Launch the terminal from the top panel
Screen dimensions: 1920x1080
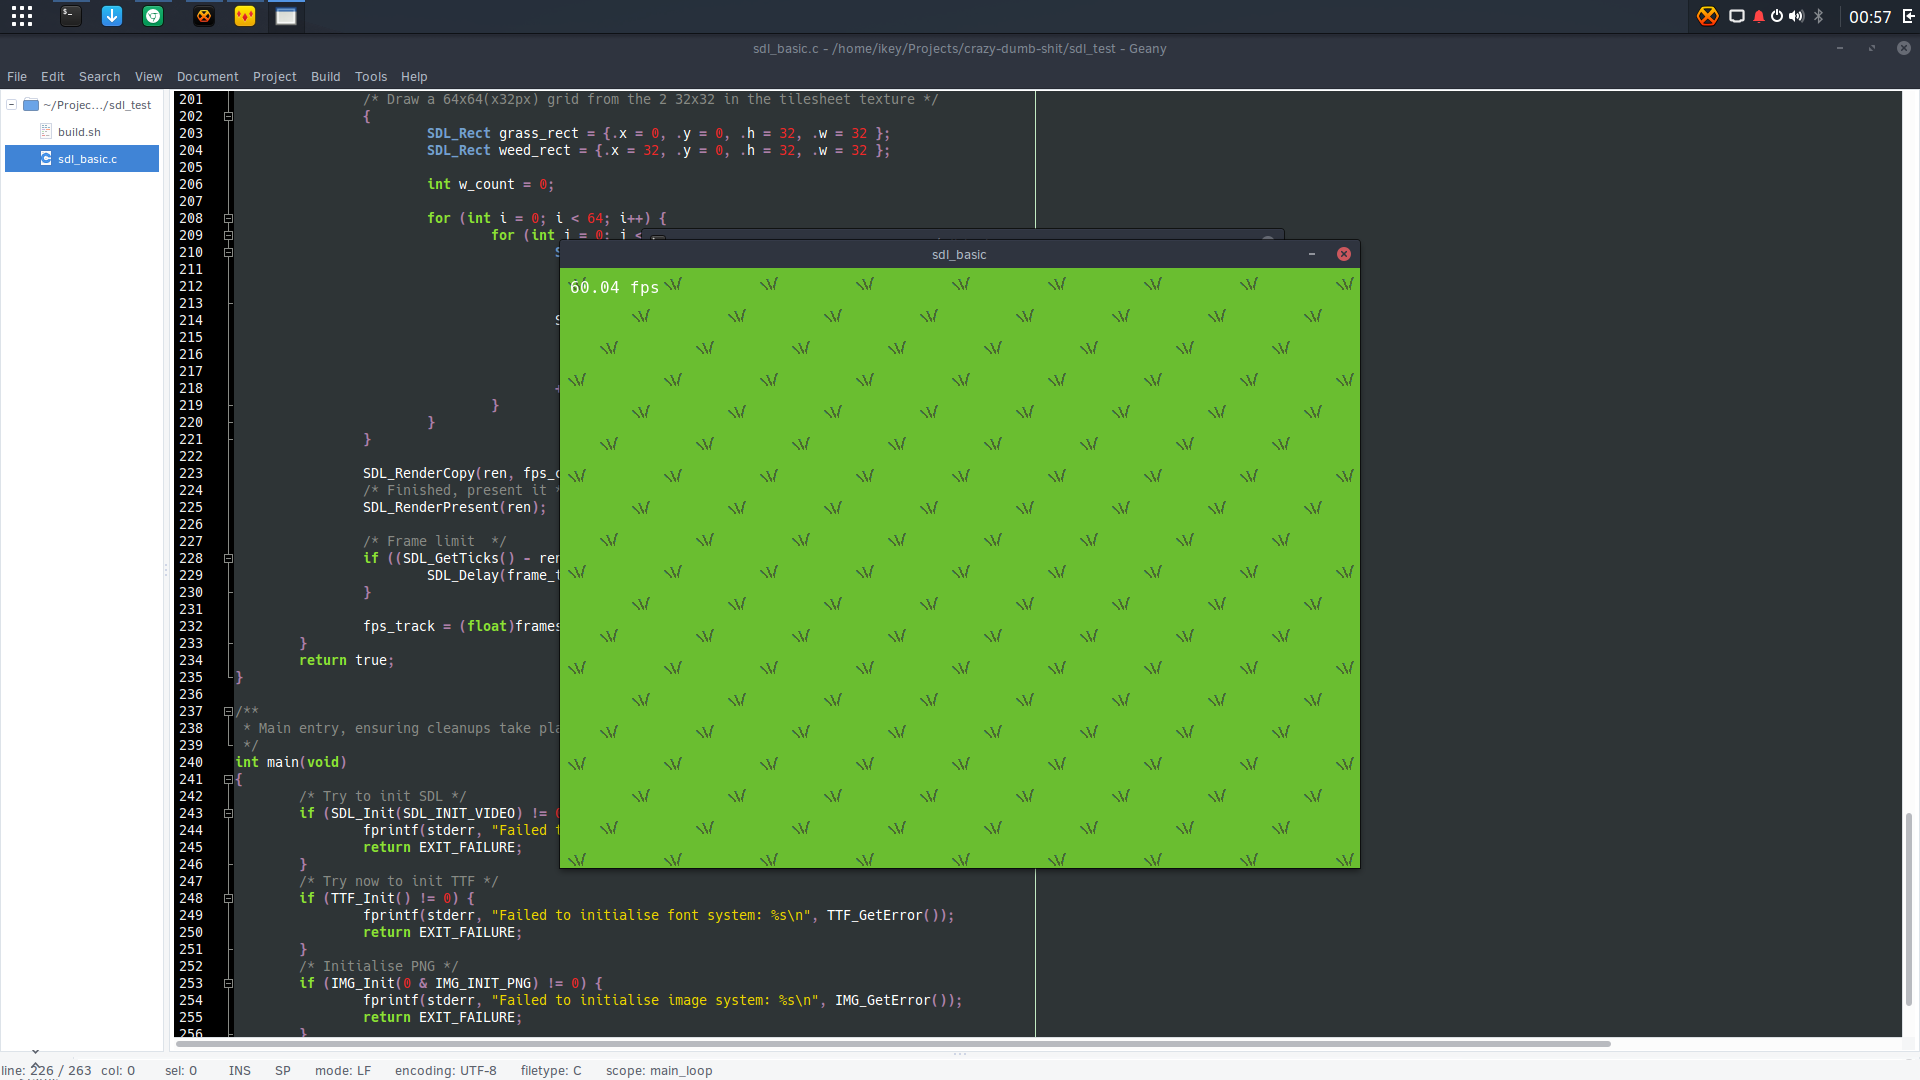point(70,16)
